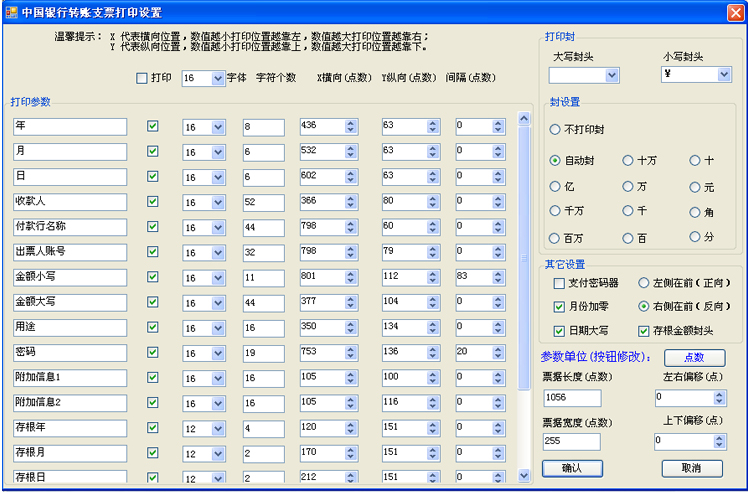
Task: Click the 取消 button
Action: pos(692,469)
